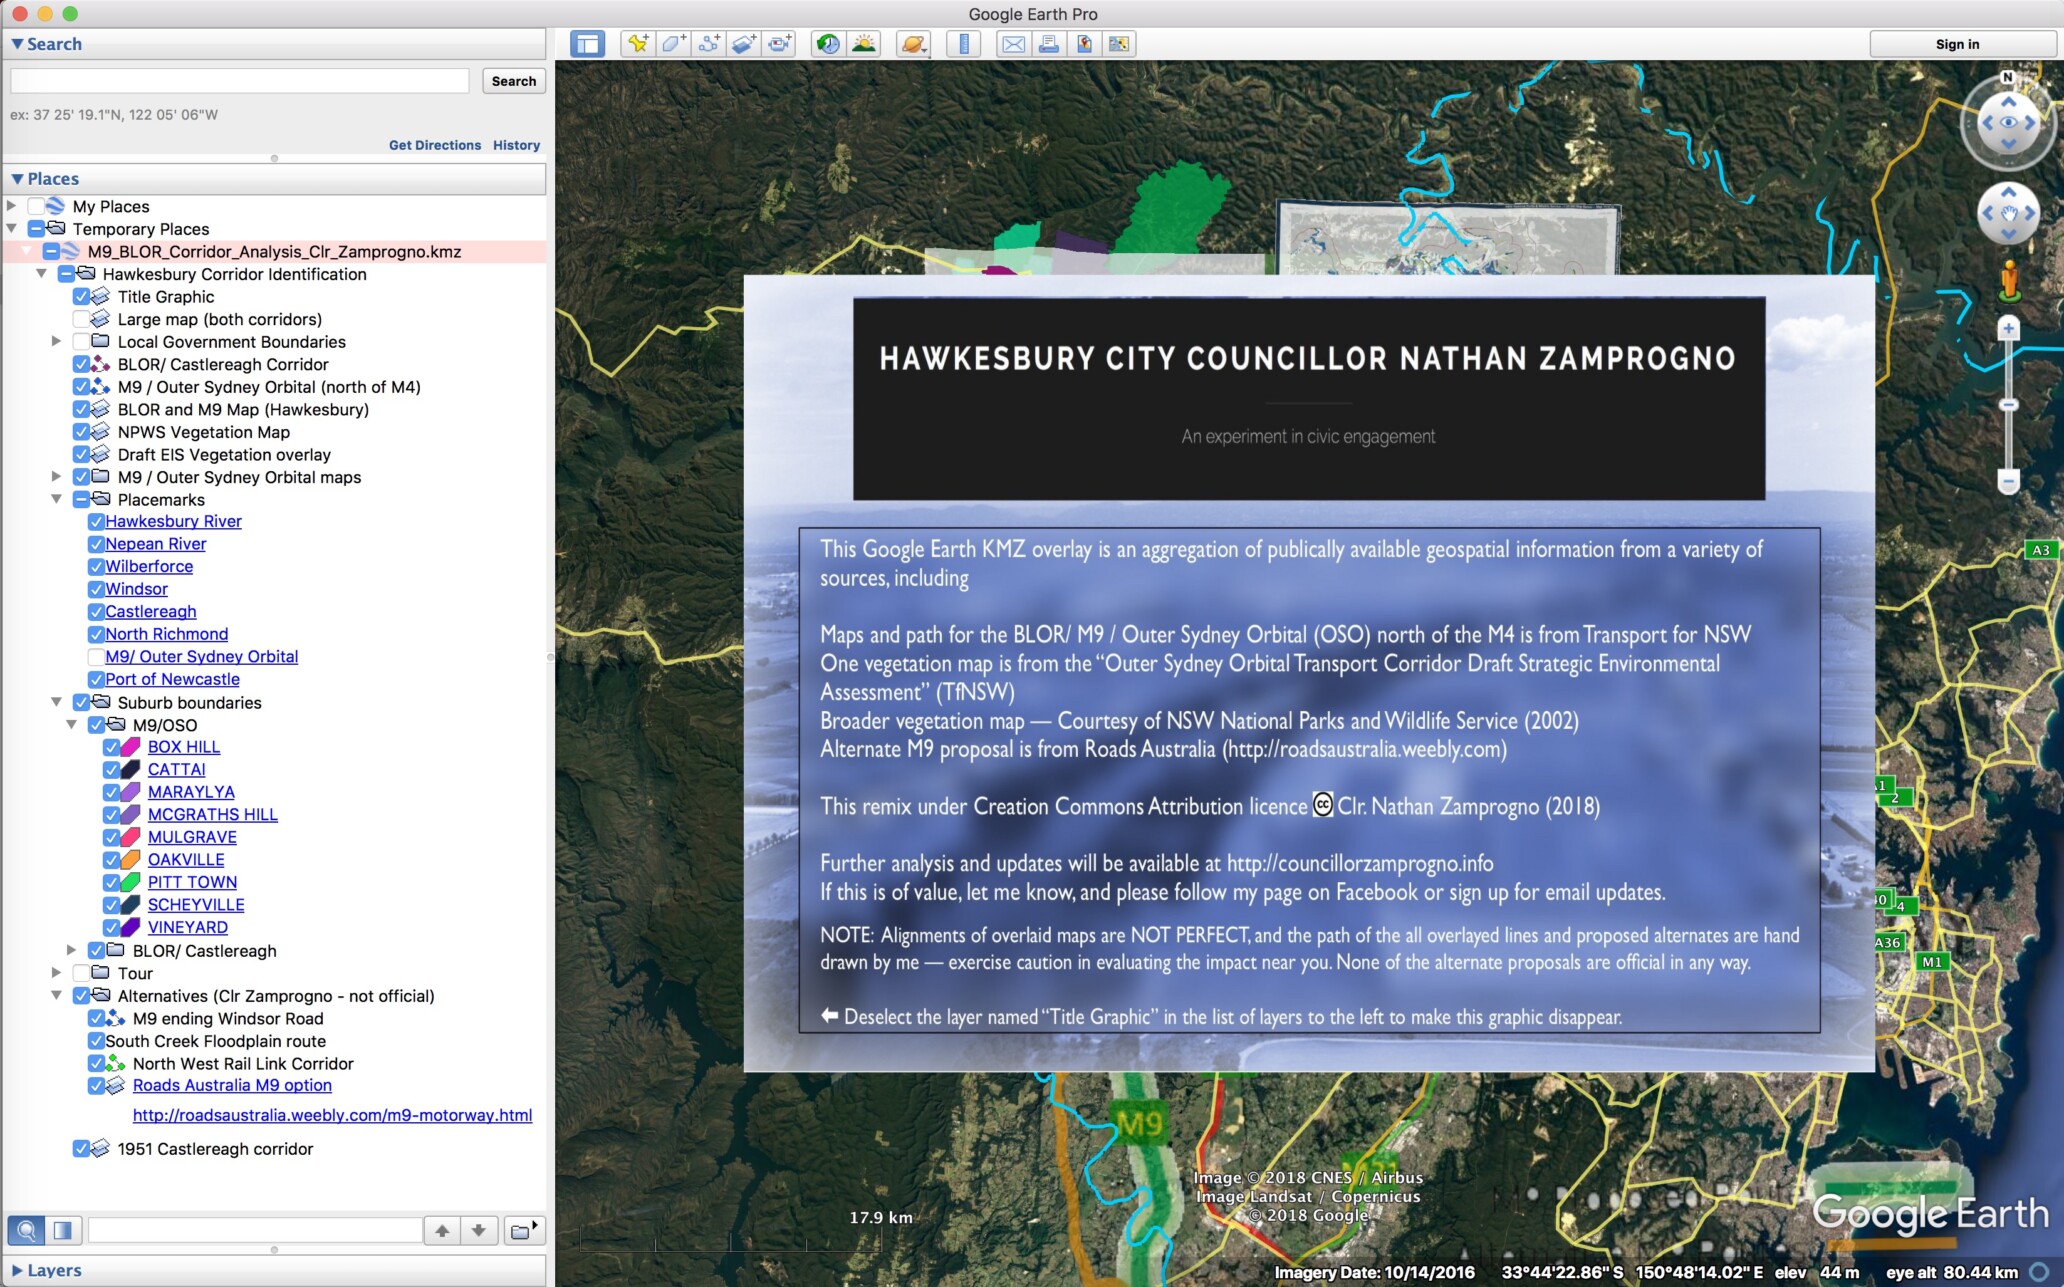2064x1287 pixels.
Task: Collapse the Search panel header
Action: coord(17,44)
